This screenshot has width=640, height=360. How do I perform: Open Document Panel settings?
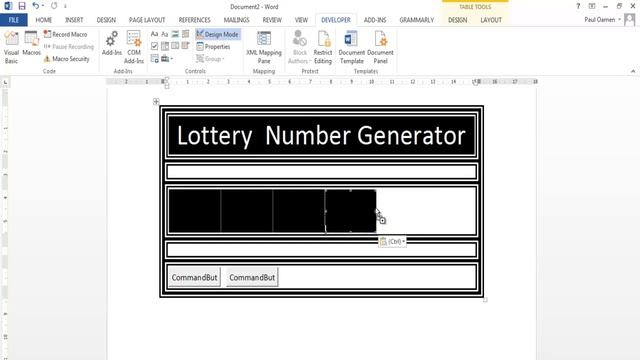[x=380, y=47]
